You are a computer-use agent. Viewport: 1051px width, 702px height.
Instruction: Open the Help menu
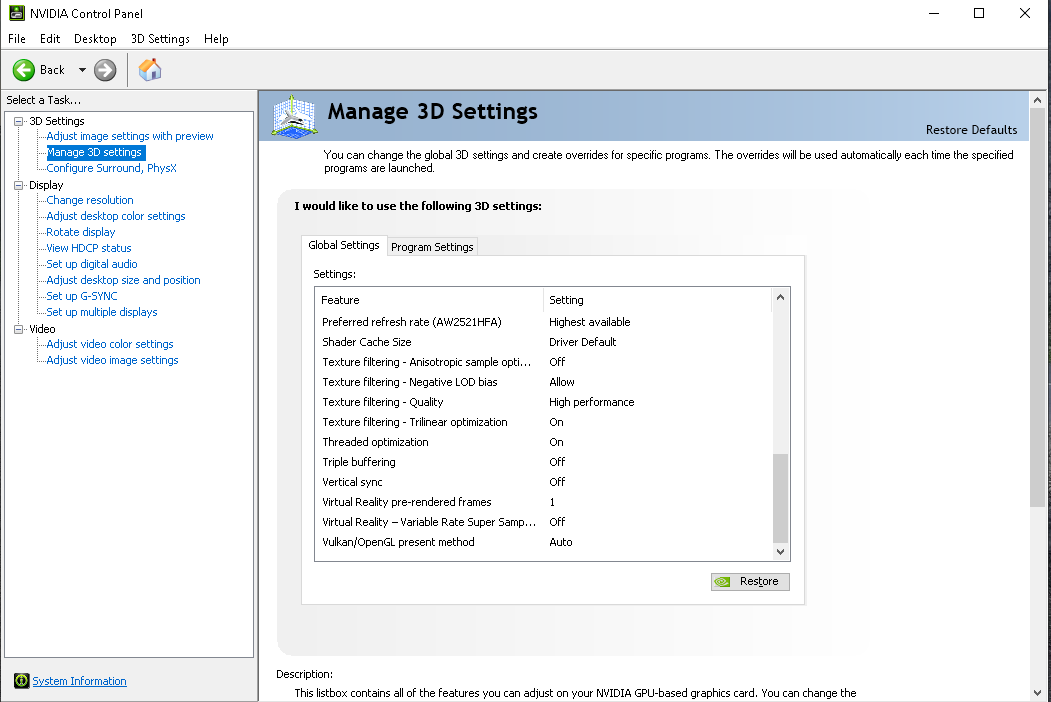coord(216,39)
